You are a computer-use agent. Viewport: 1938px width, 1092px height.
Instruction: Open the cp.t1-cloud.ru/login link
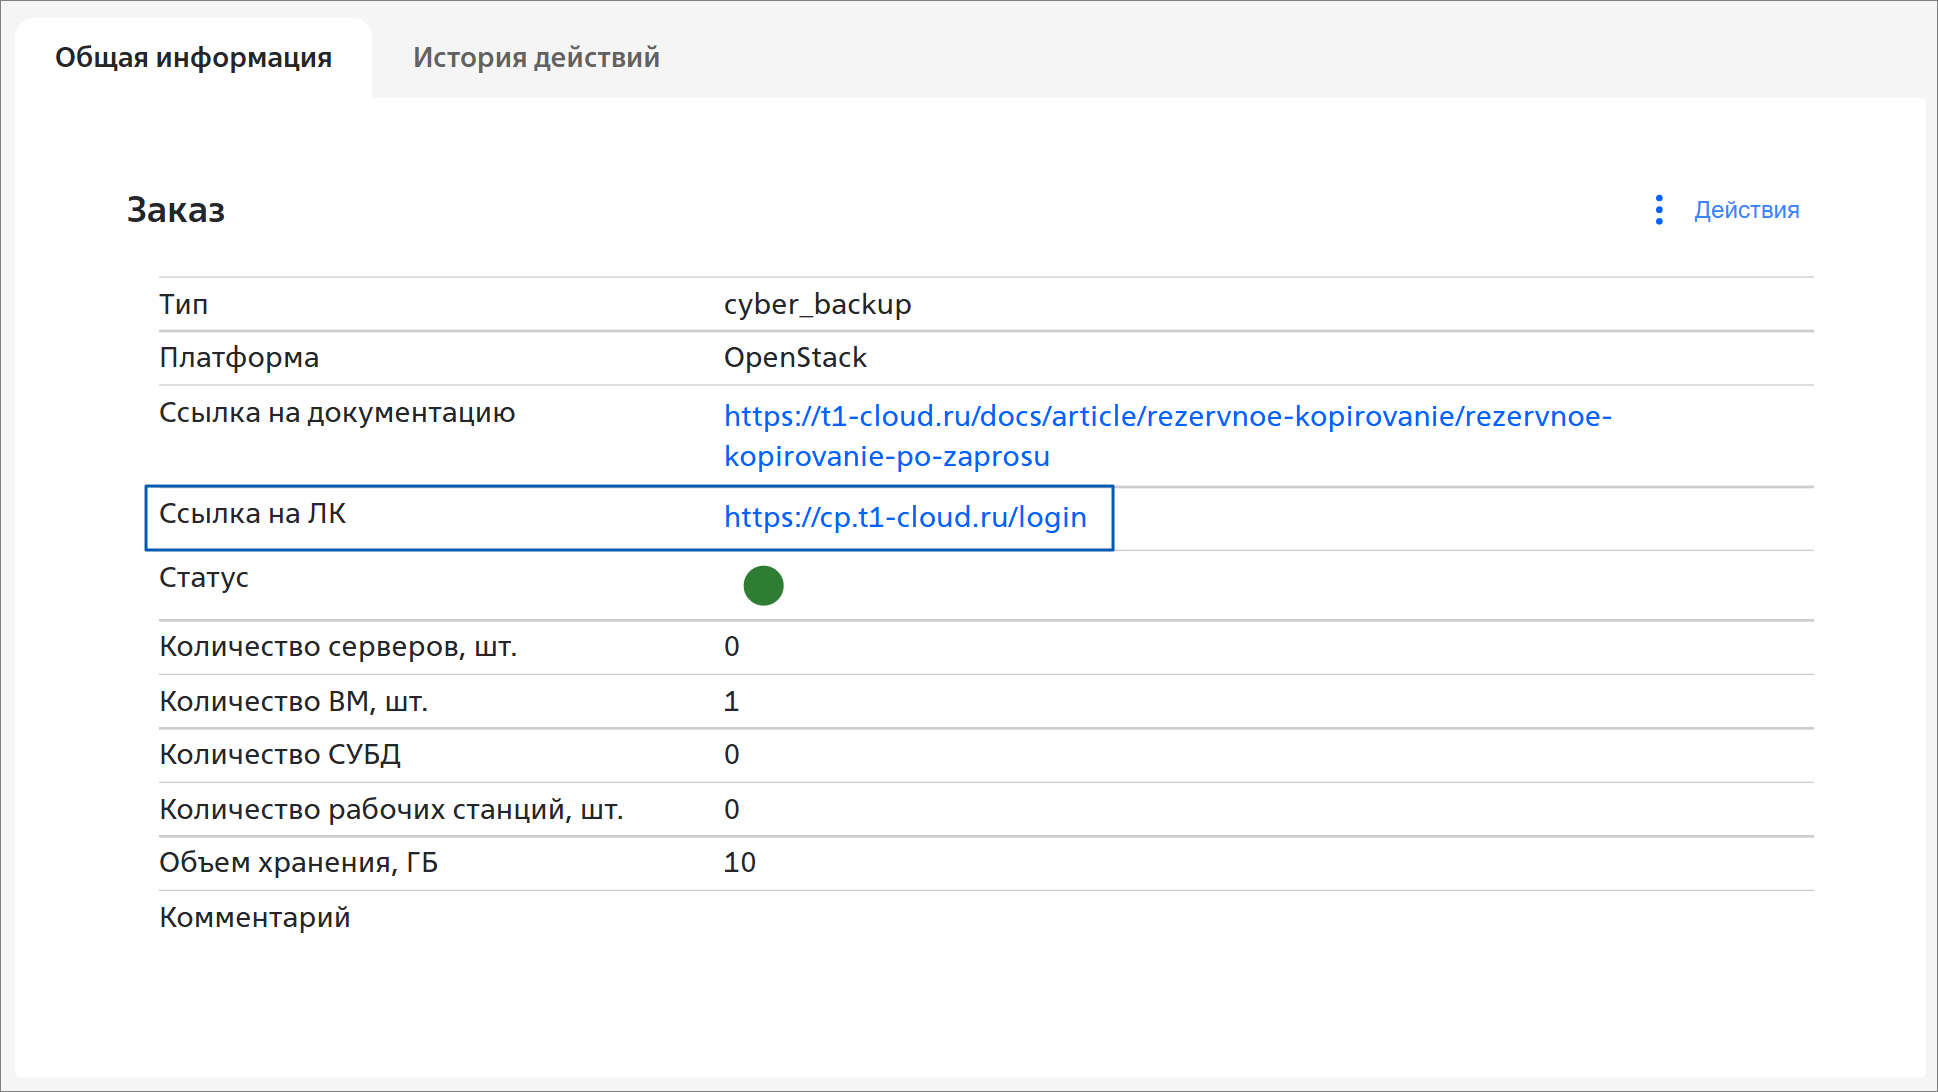click(x=905, y=517)
